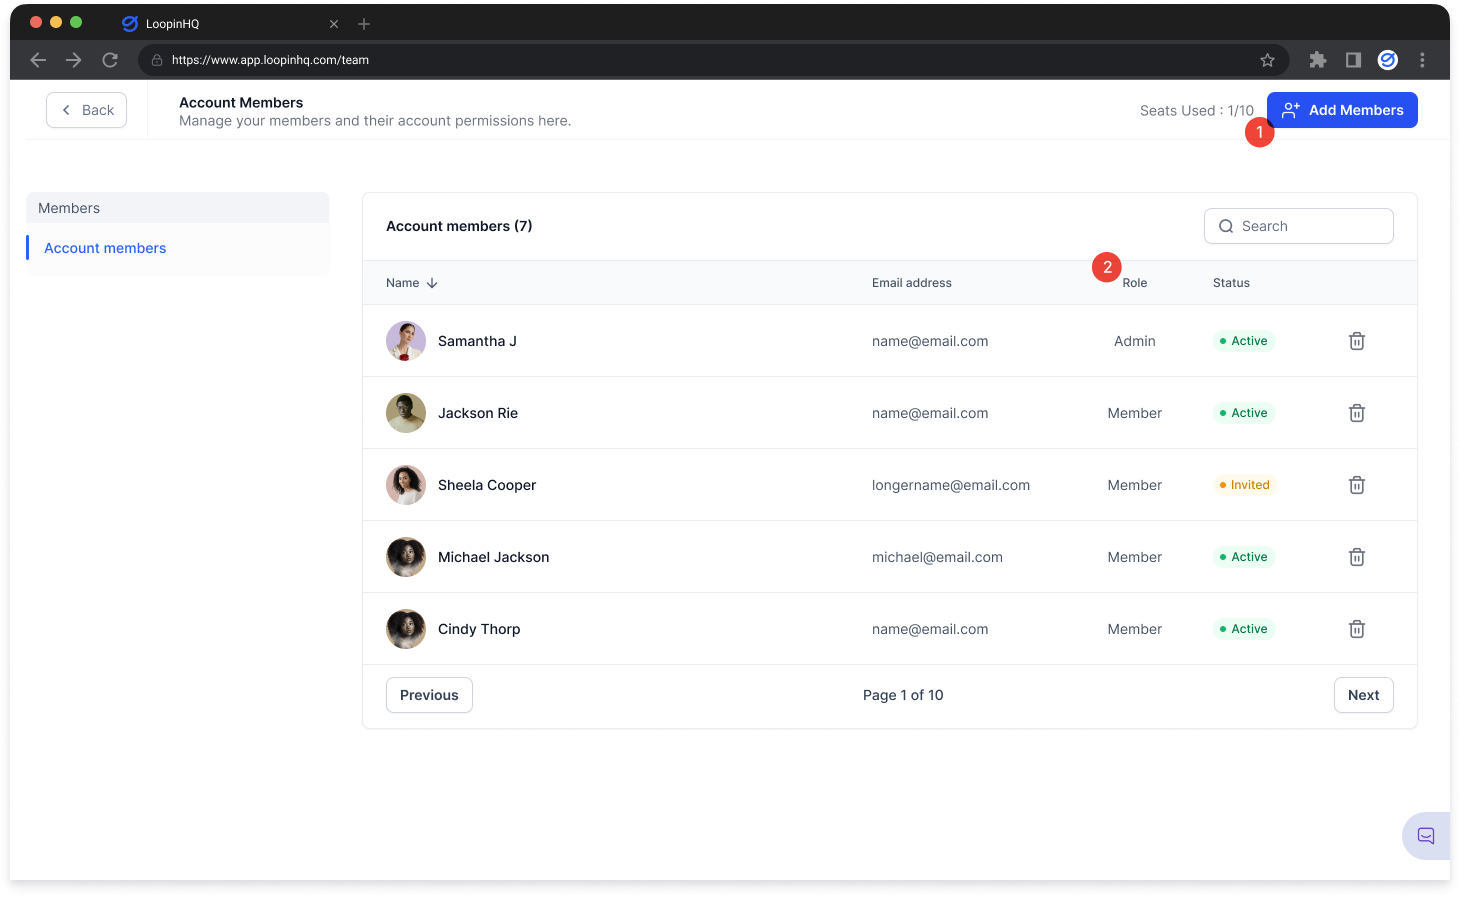Open the chat support widget icon
Viewport: 1460px width, 897px height.
[1426, 836]
